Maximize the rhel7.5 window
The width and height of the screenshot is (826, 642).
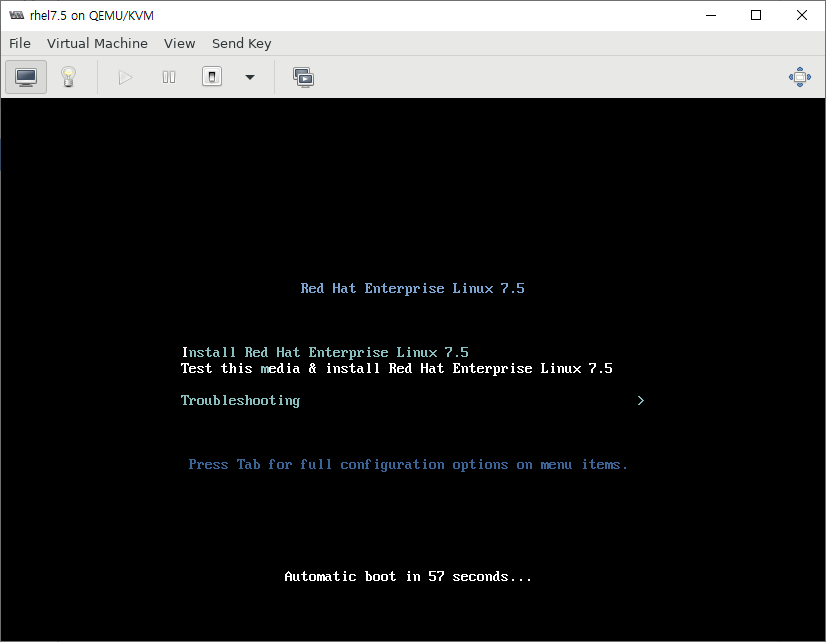(756, 15)
